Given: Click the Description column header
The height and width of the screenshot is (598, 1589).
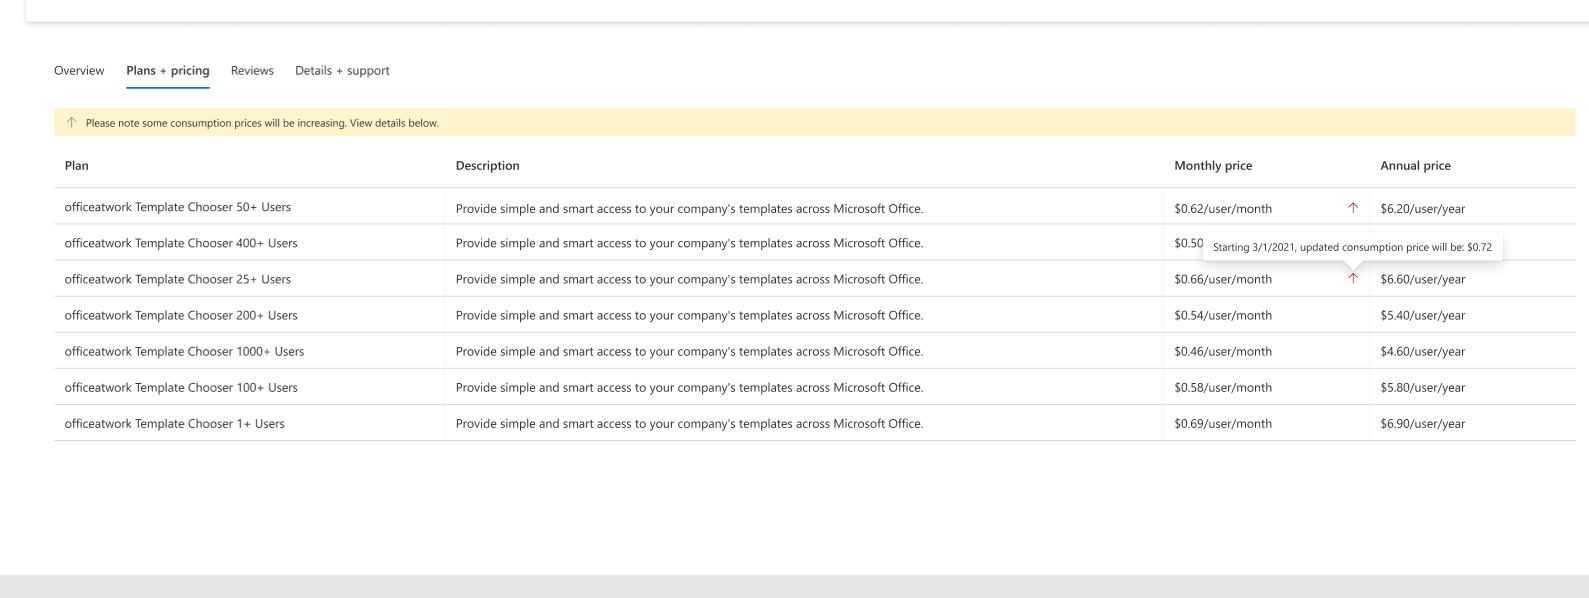Looking at the screenshot, I should click(487, 166).
